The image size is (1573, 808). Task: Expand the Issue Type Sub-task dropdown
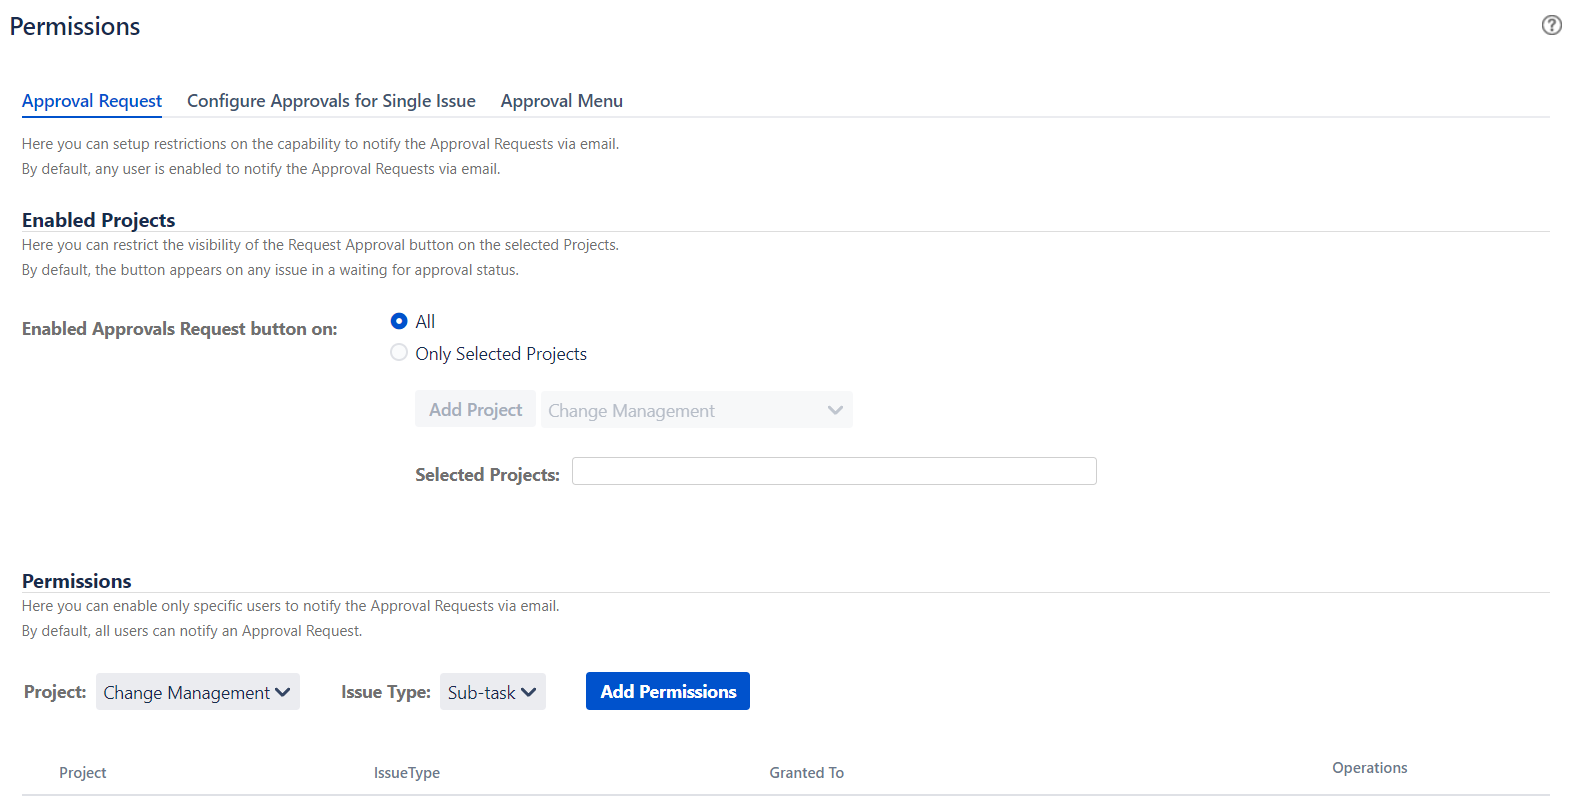click(492, 692)
